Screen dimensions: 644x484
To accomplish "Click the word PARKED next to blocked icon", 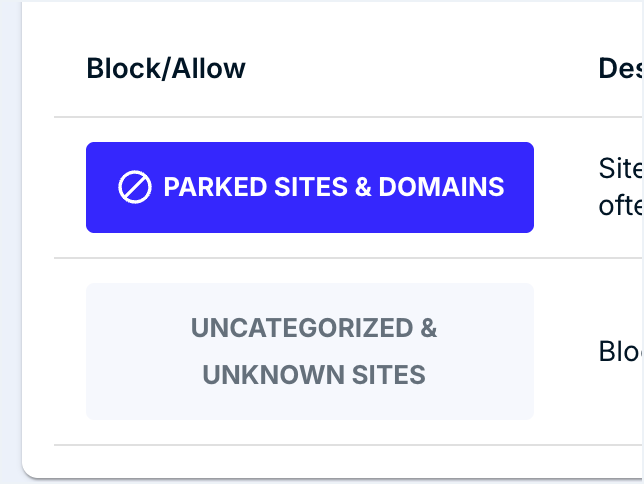I will (x=215, y=187).
